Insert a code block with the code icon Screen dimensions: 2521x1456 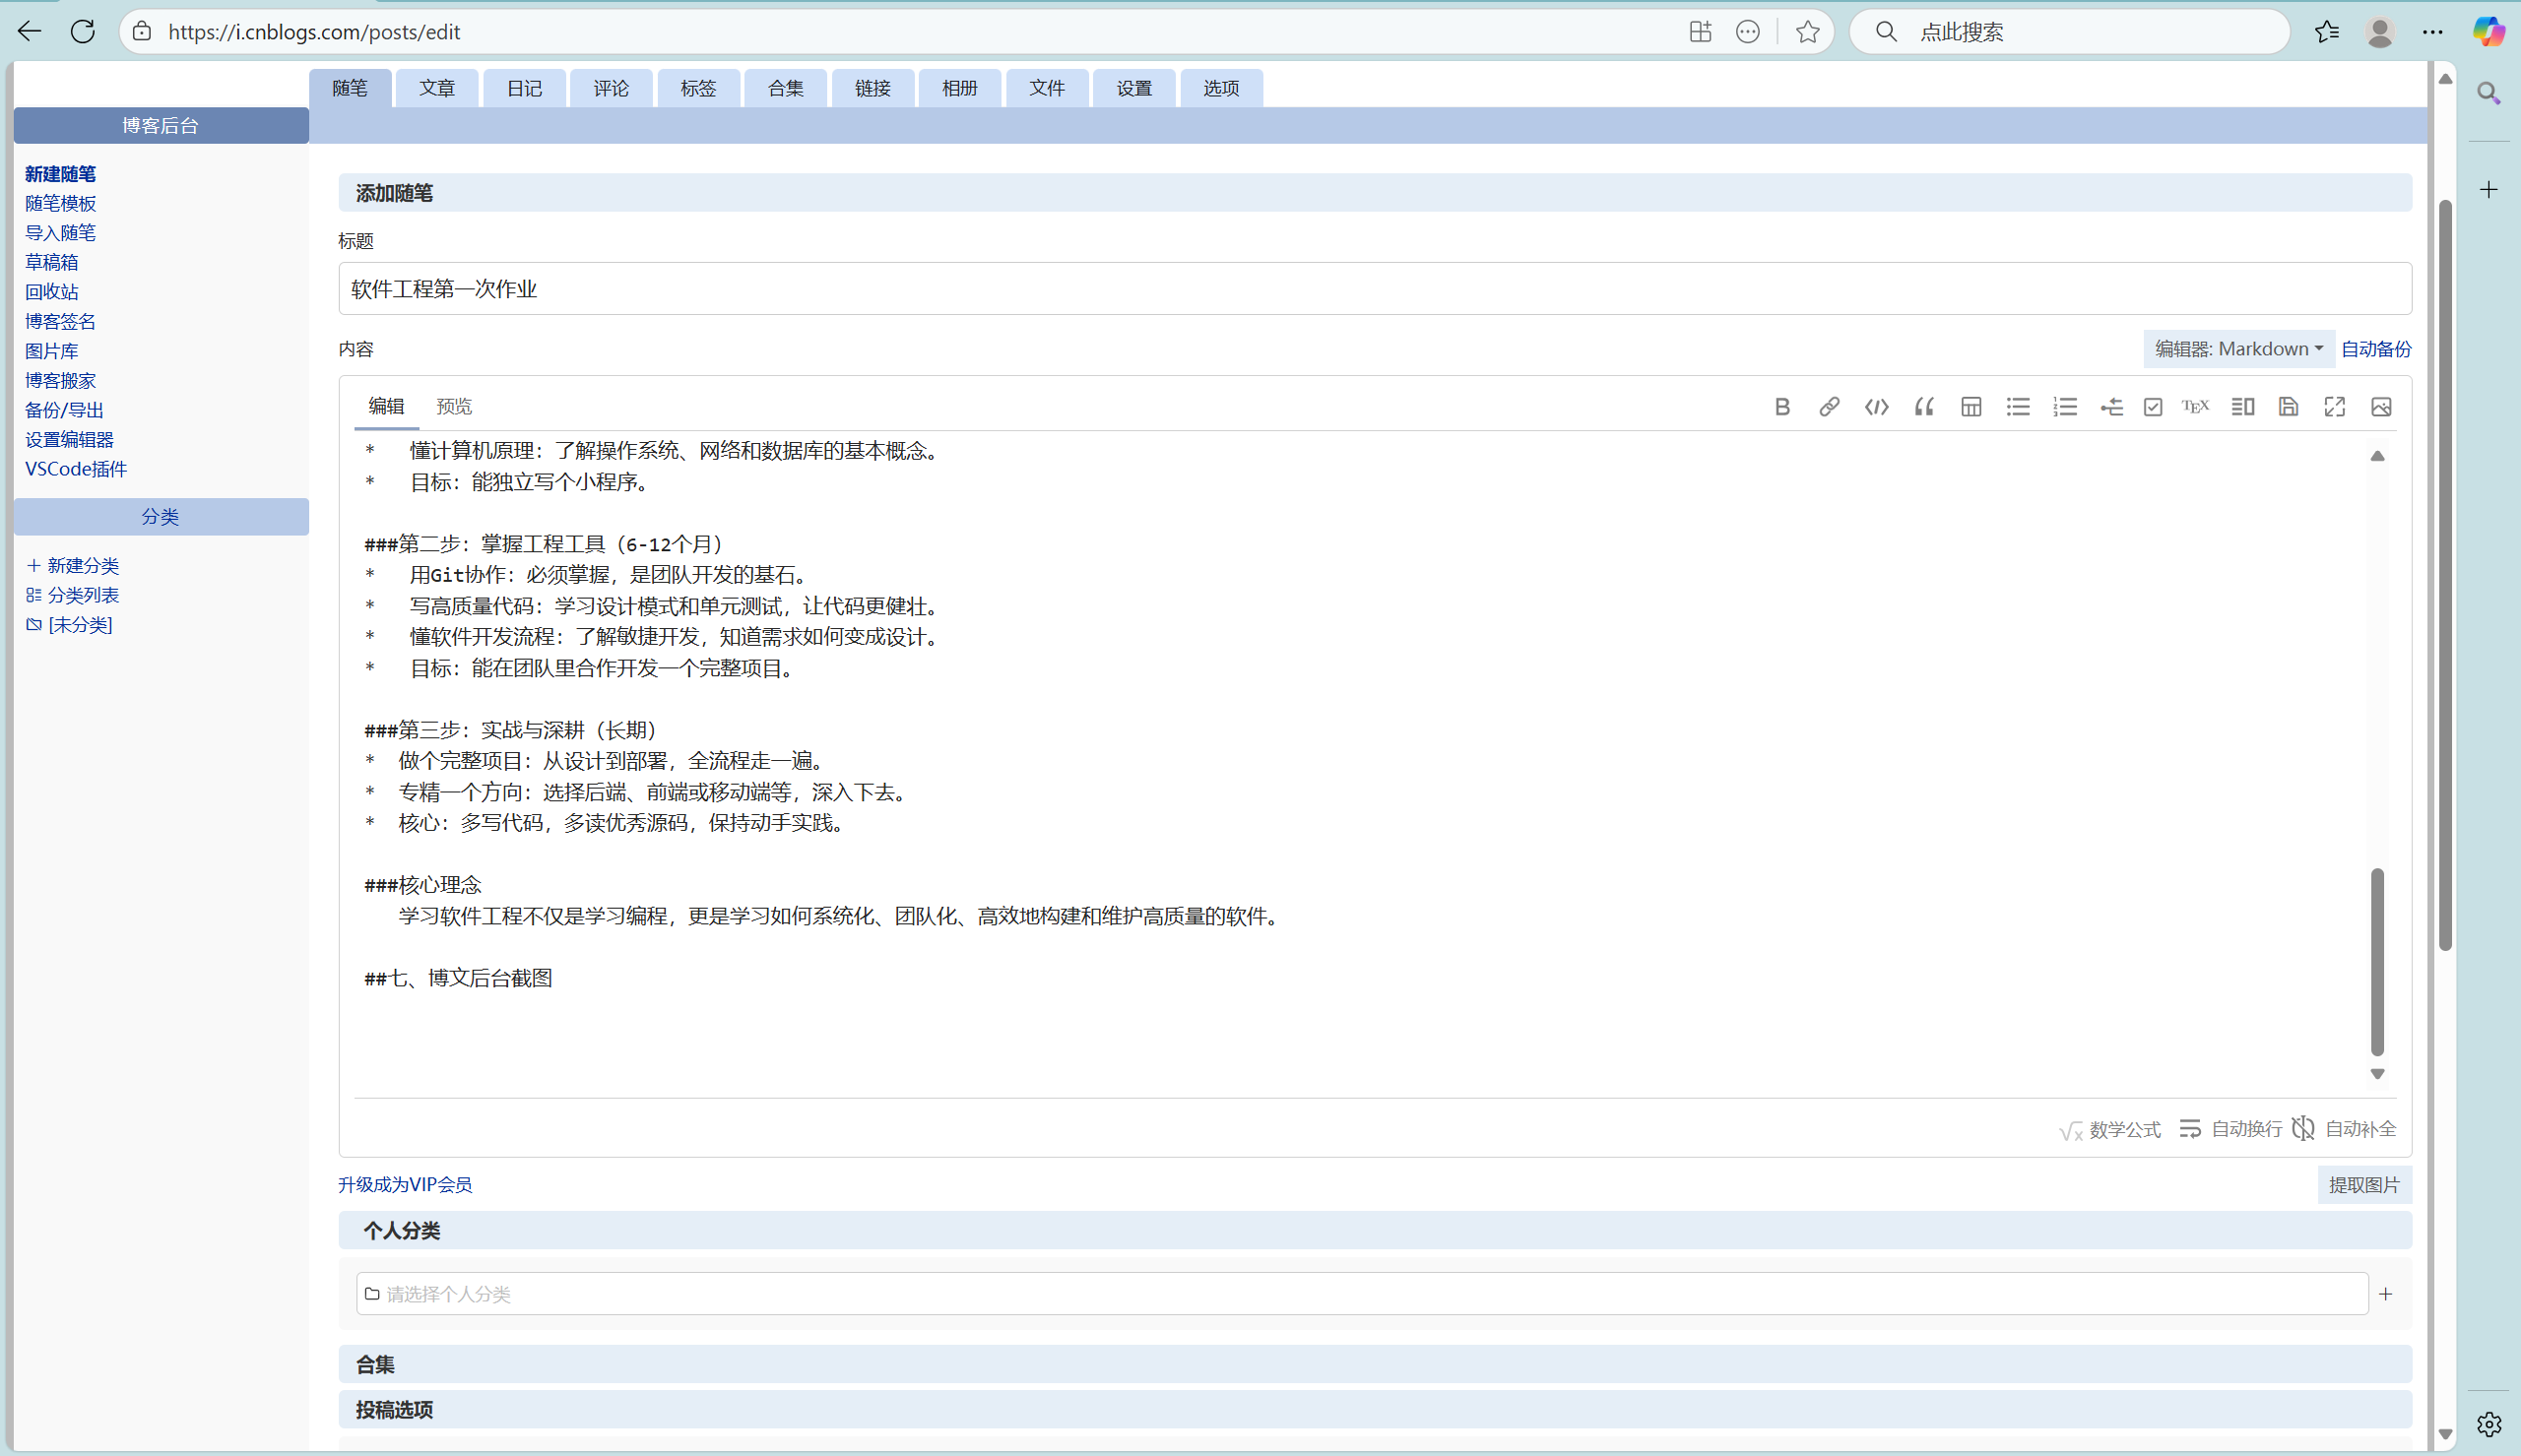click(1876, 407)
